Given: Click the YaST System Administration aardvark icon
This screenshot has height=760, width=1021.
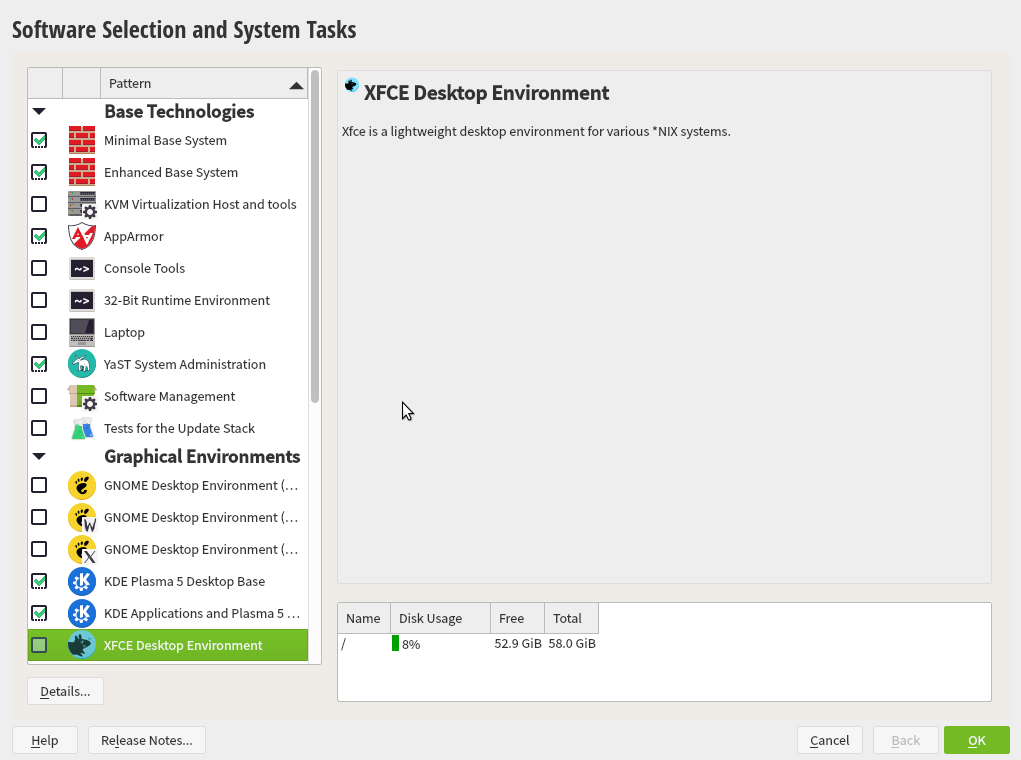Looking at the screenshot, I should point(82,364).
